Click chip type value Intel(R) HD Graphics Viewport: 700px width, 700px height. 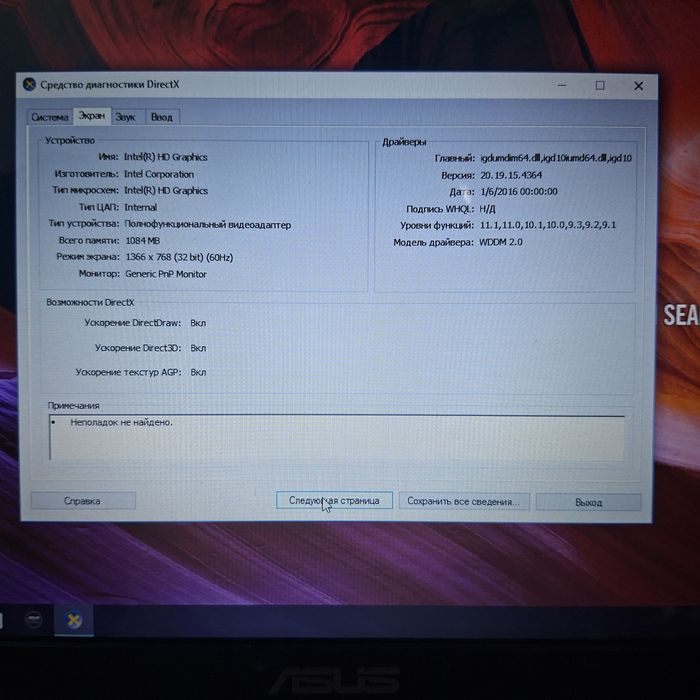point(166,191)
